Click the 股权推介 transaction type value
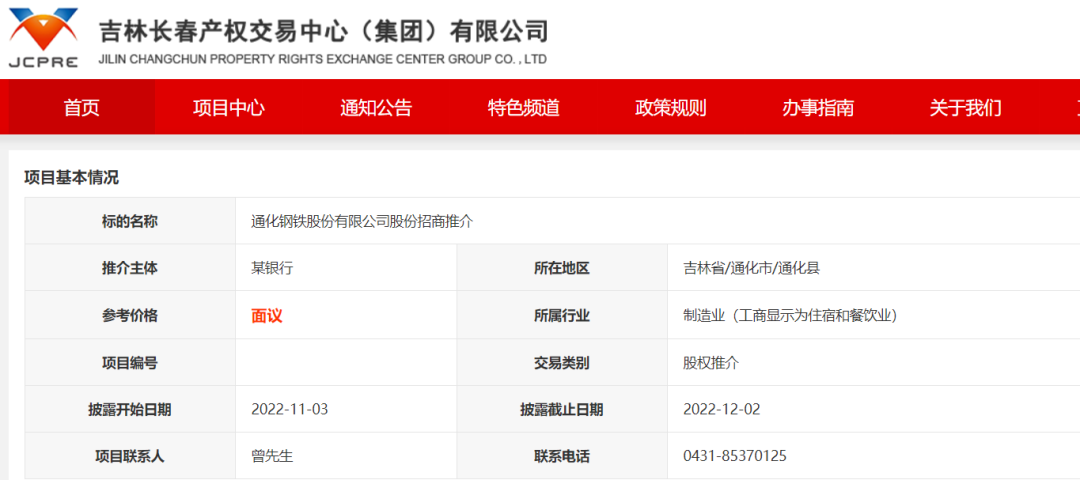Image resolution: width=1080 pixels, height=480 pixels. pyautogui.click(x=711, y=363)
